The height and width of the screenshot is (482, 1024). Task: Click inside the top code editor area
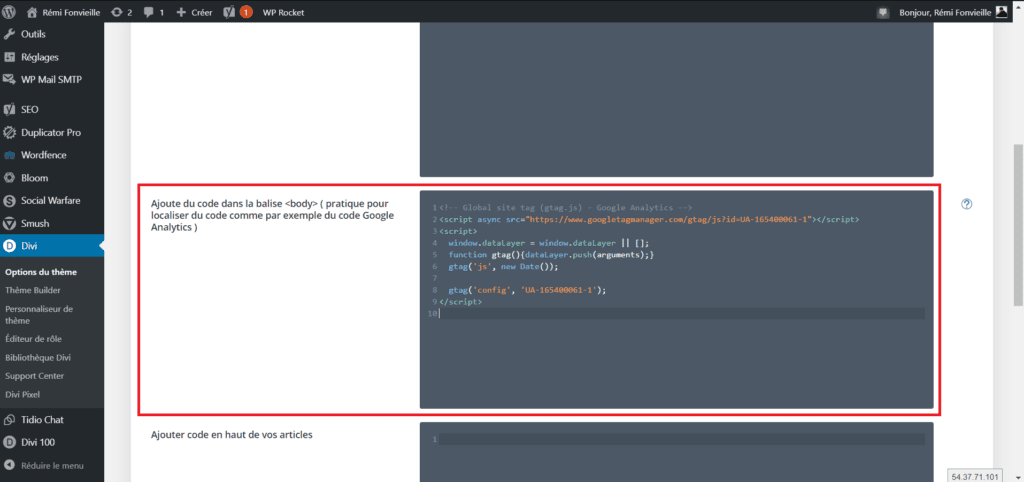point(676,100)
